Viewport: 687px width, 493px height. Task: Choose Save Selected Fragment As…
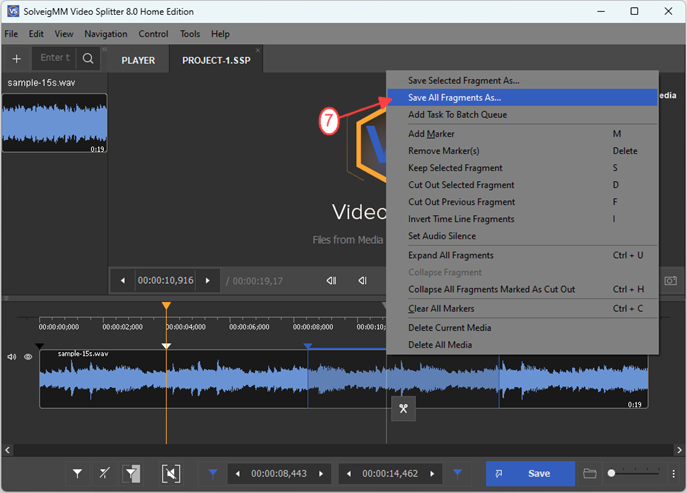[522, 81]
